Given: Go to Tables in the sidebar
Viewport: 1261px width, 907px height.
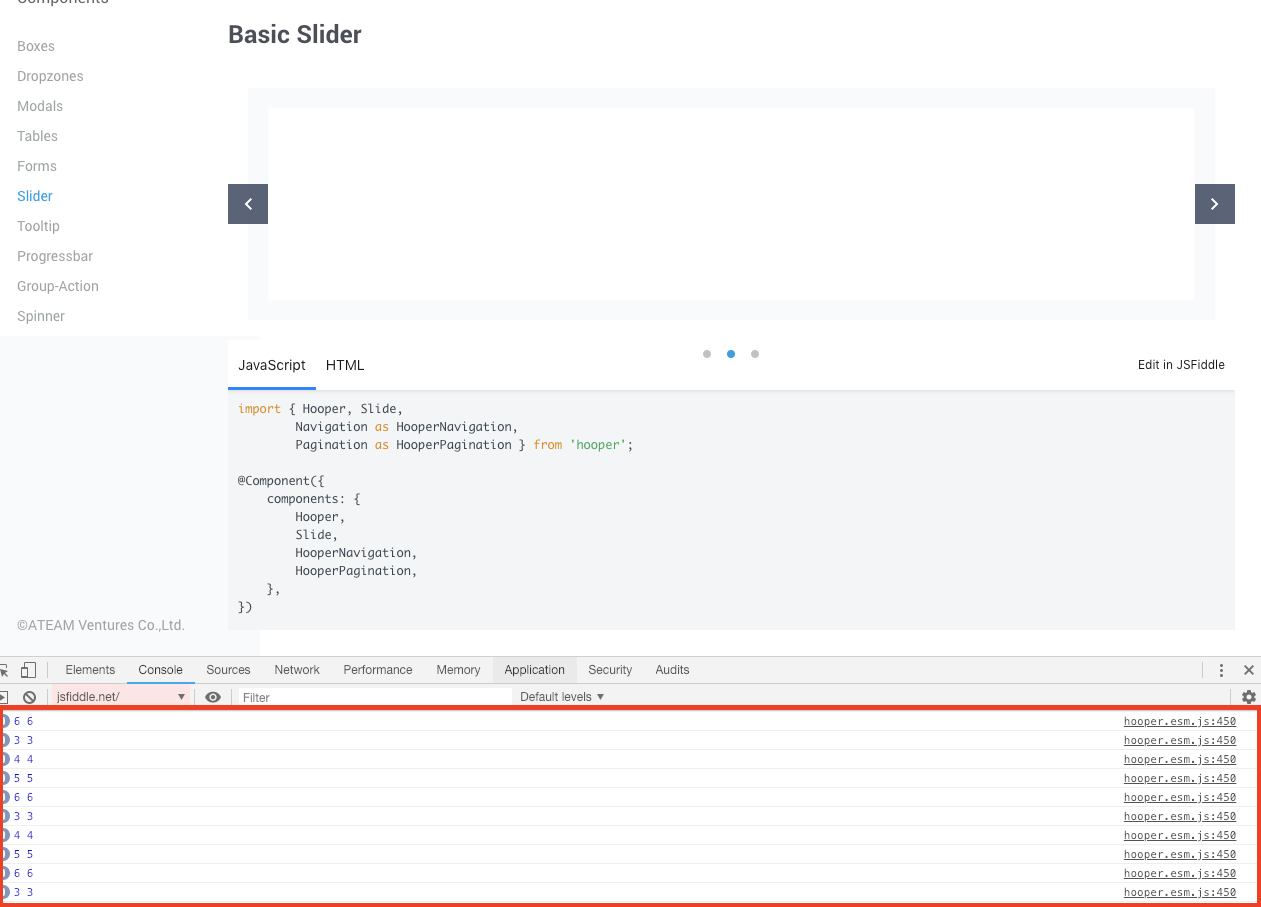Looking at the screenshot, I should [x=37, y=136].
